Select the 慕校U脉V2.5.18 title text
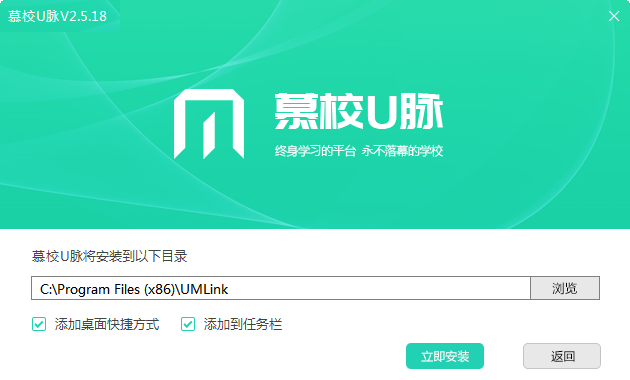The width and height of the screenshot is (630, 380). (57, 16)
